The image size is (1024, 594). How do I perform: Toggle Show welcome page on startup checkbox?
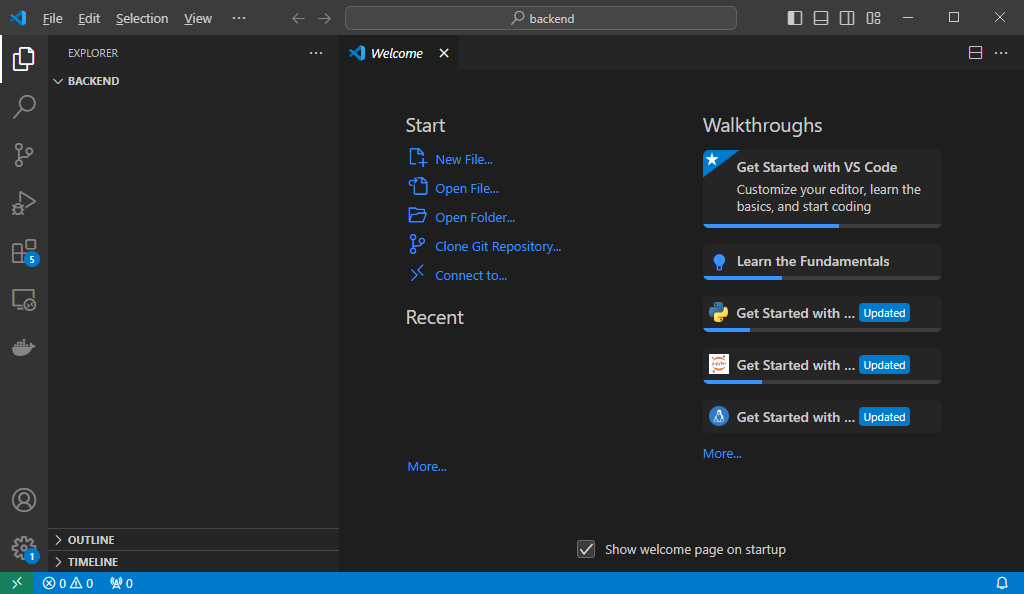click(x=586, y=550)
